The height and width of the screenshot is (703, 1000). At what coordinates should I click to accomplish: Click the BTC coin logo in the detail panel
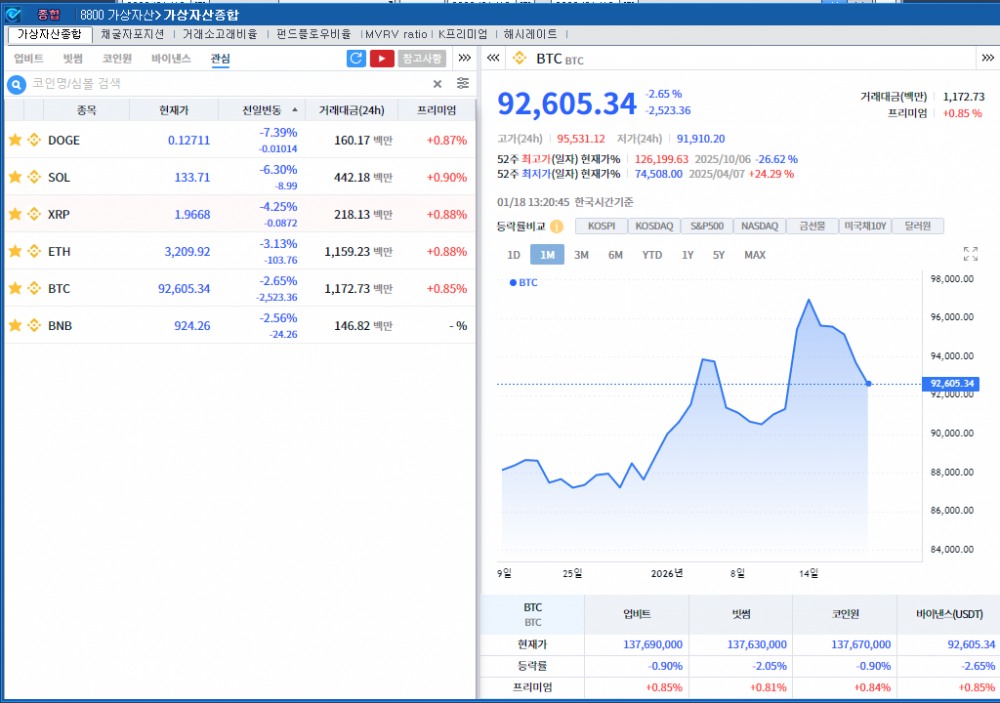pyautogui.click(x=518, y=58)
